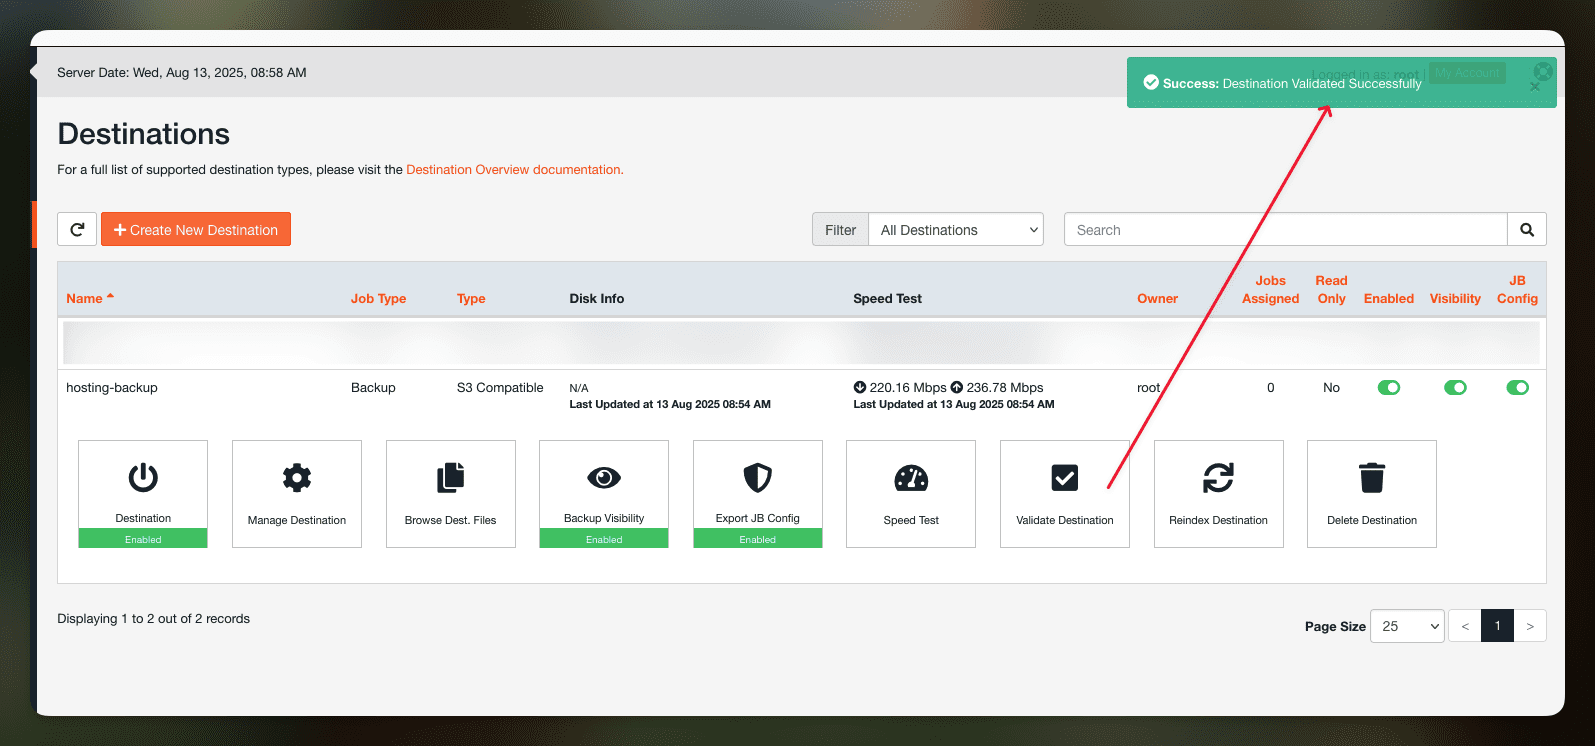This screenshot has height=746, width=1595.
Task: Open the Page Size 25 dropdown
Action: point(1407,626)
